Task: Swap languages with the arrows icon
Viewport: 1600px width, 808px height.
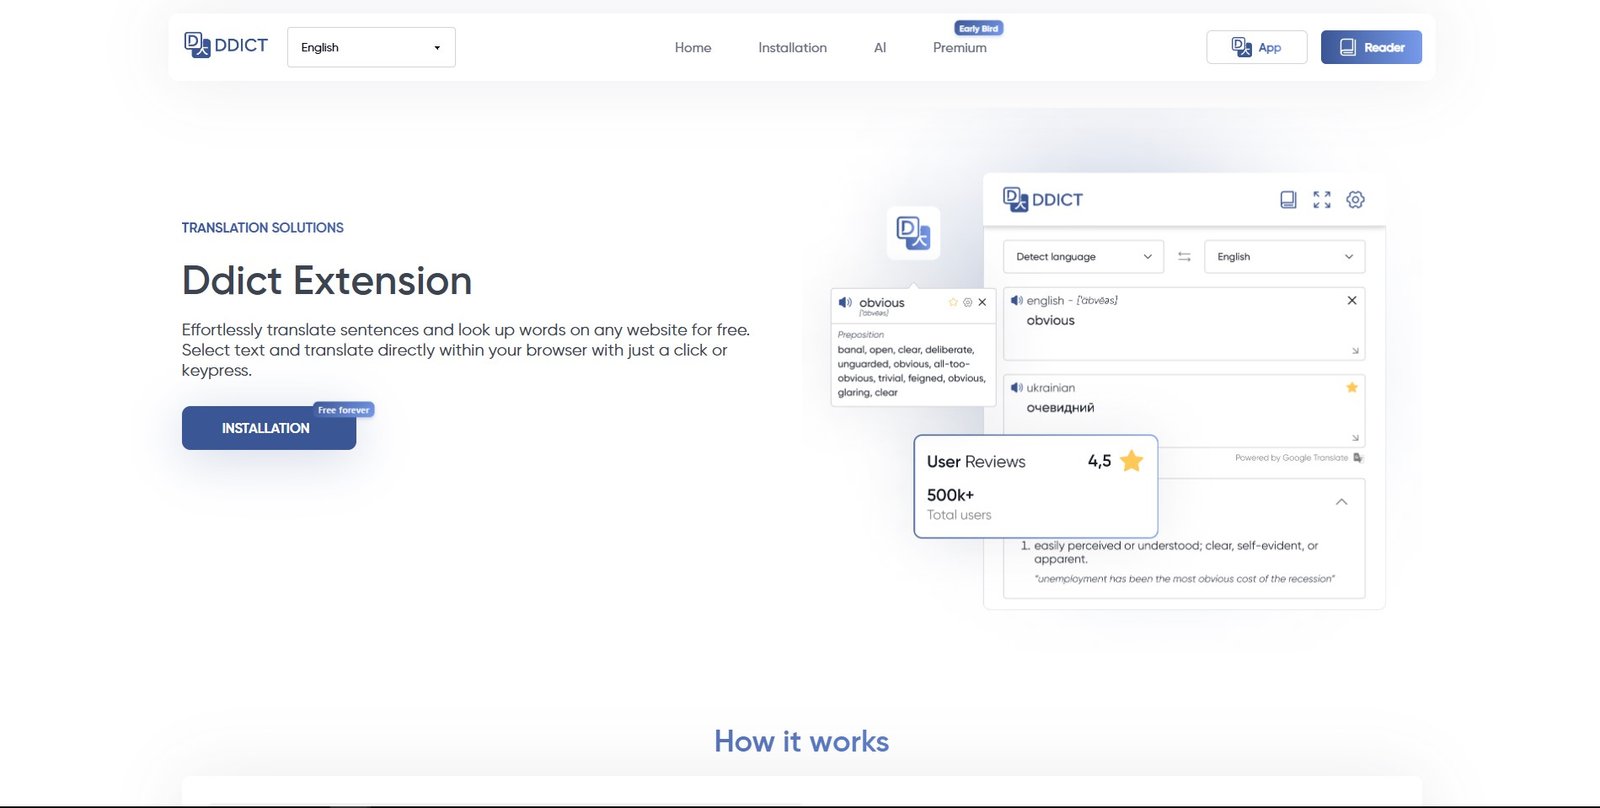Action: coord(1184,257)
